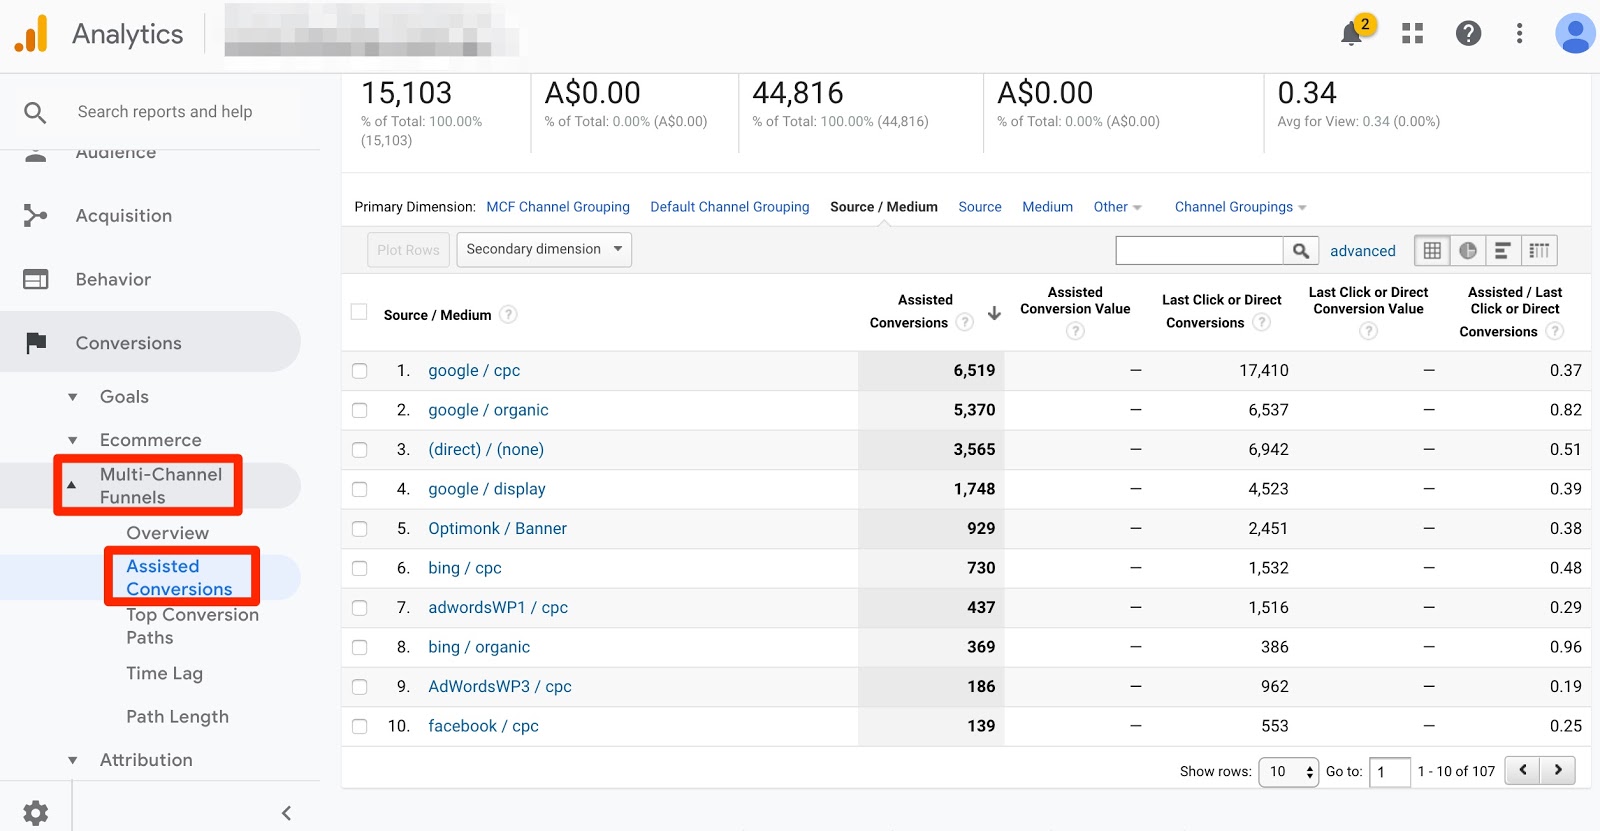Show help for Last Click or Direct Conversions
This screenshot has height=831, width=1600.
tap(1261, 322)
